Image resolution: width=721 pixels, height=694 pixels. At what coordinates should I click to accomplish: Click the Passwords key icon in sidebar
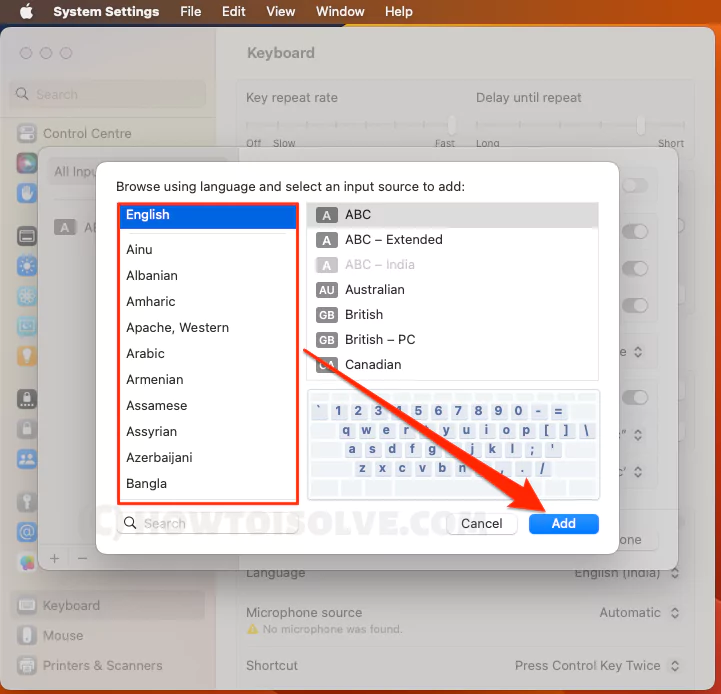27,502
